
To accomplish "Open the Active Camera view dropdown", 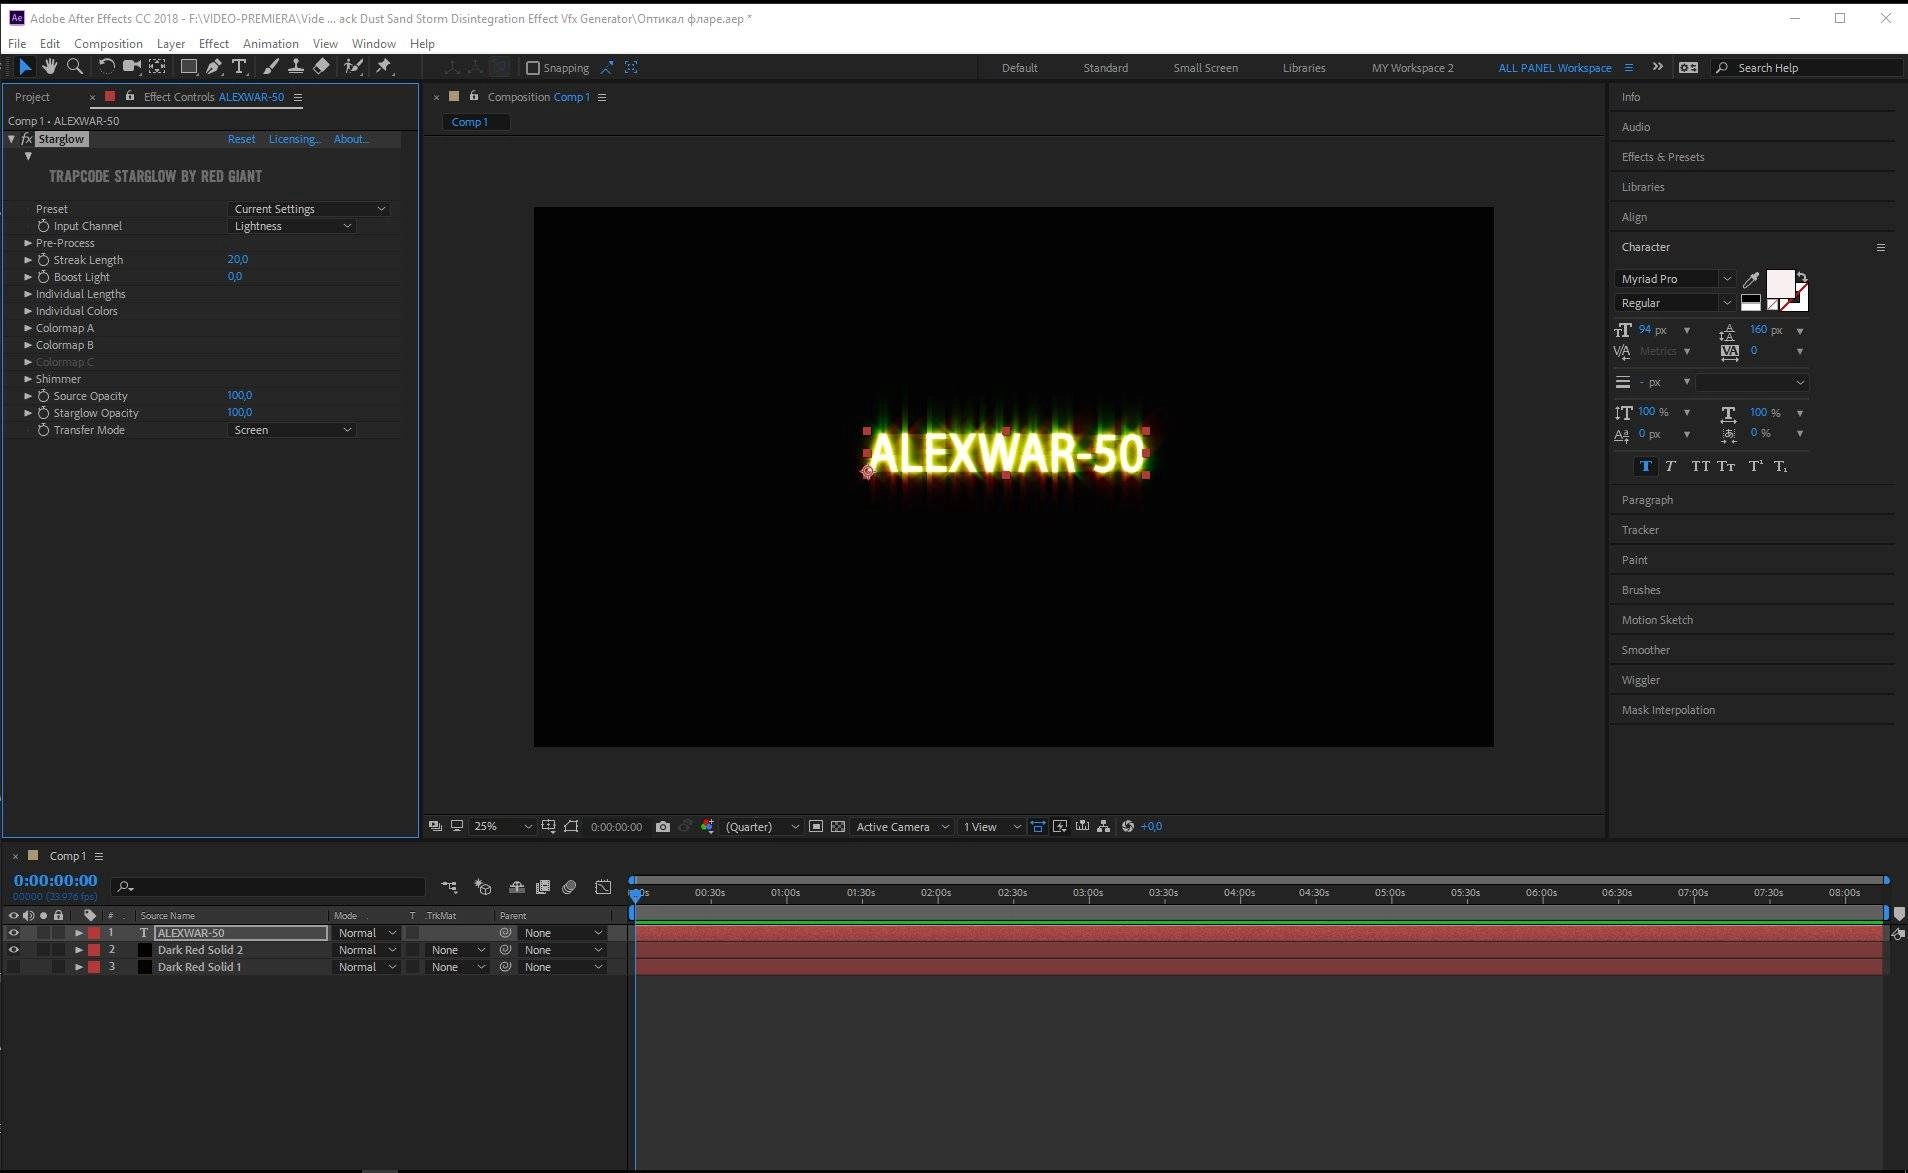I will click(902, 827).
